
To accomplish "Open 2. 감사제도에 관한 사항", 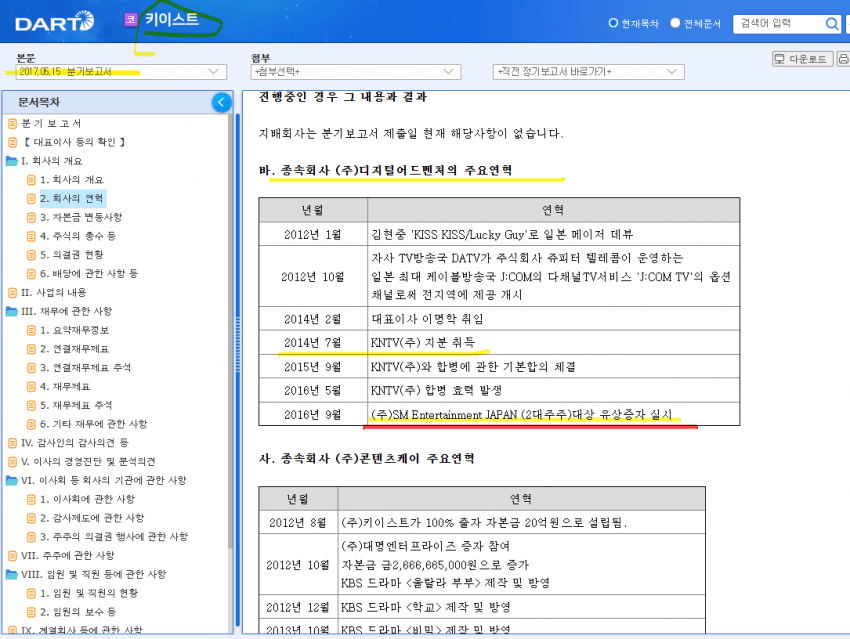I will [92, 518].
